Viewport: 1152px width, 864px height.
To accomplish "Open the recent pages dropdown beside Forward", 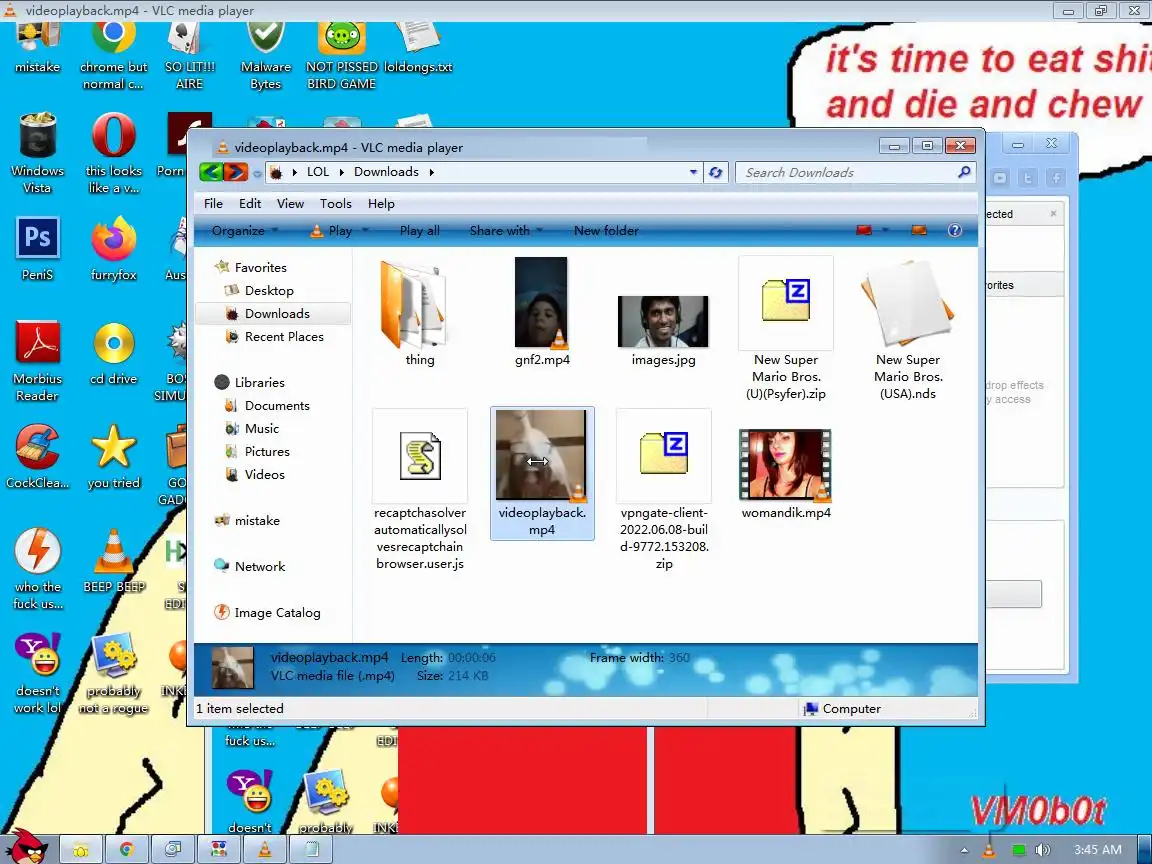I will coord(257,173).
